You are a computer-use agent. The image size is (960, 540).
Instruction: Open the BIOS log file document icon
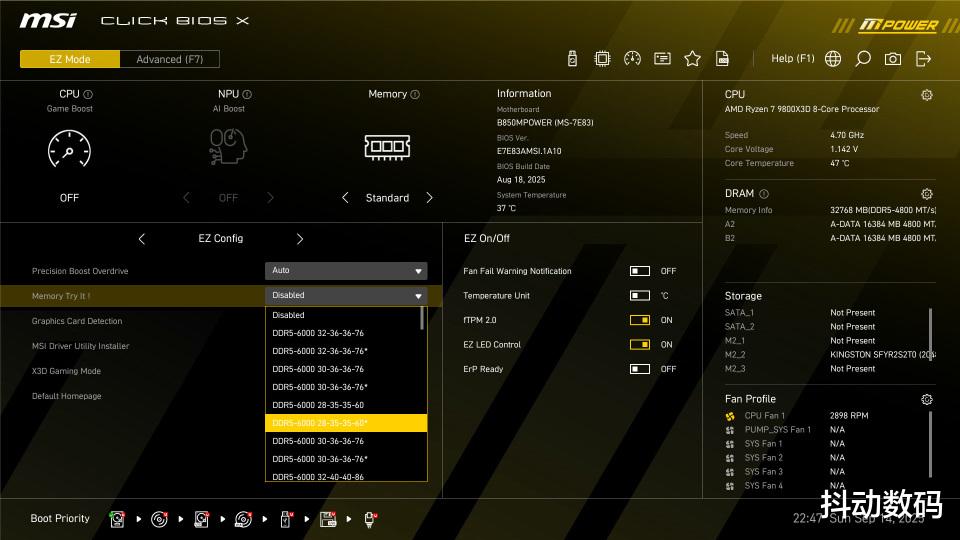coord(722,59)
